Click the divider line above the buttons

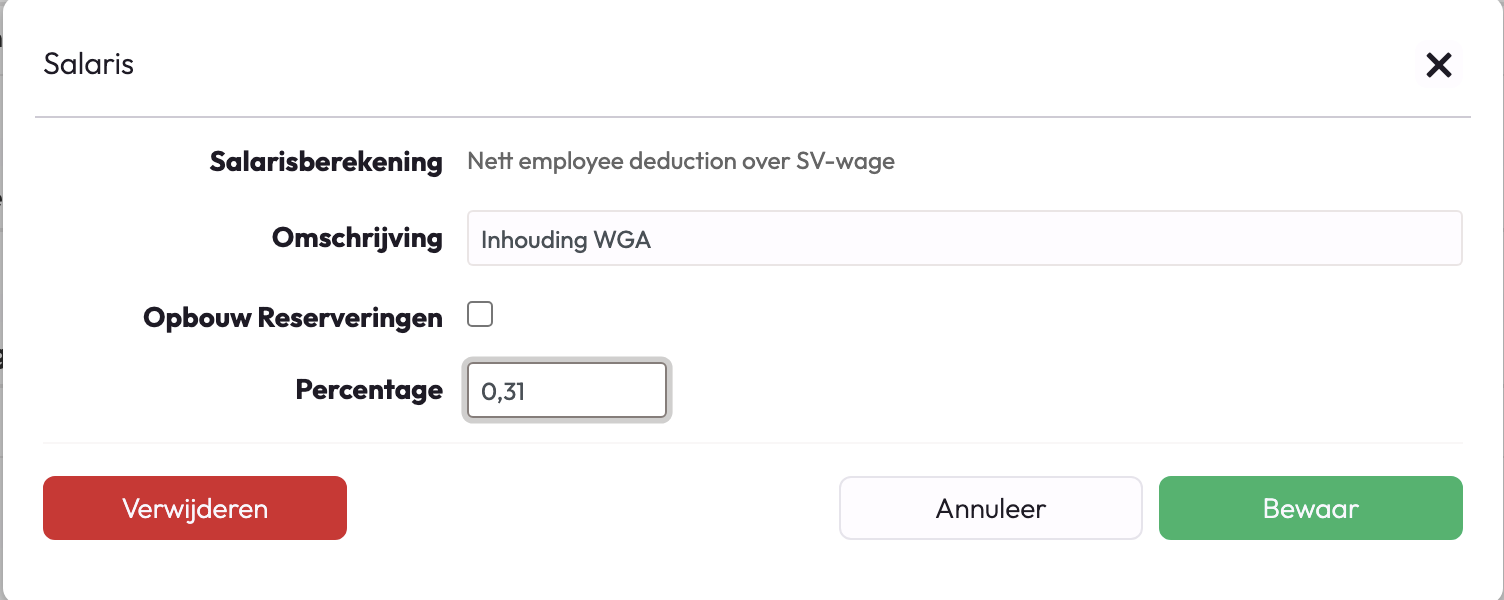pyautogui.click(x=752, y=442)
